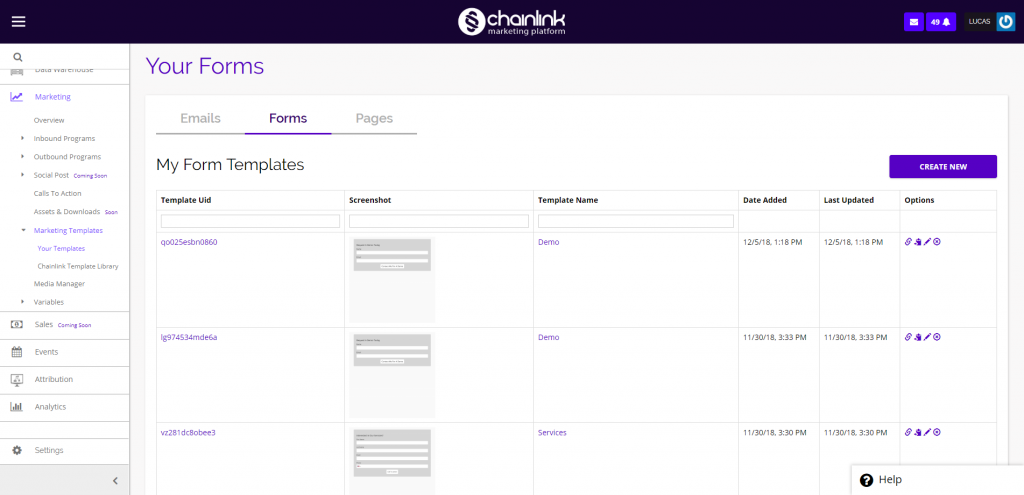
Task: Click the pencil edit icon for form qo025esbn0860
Action: point(927,242)
